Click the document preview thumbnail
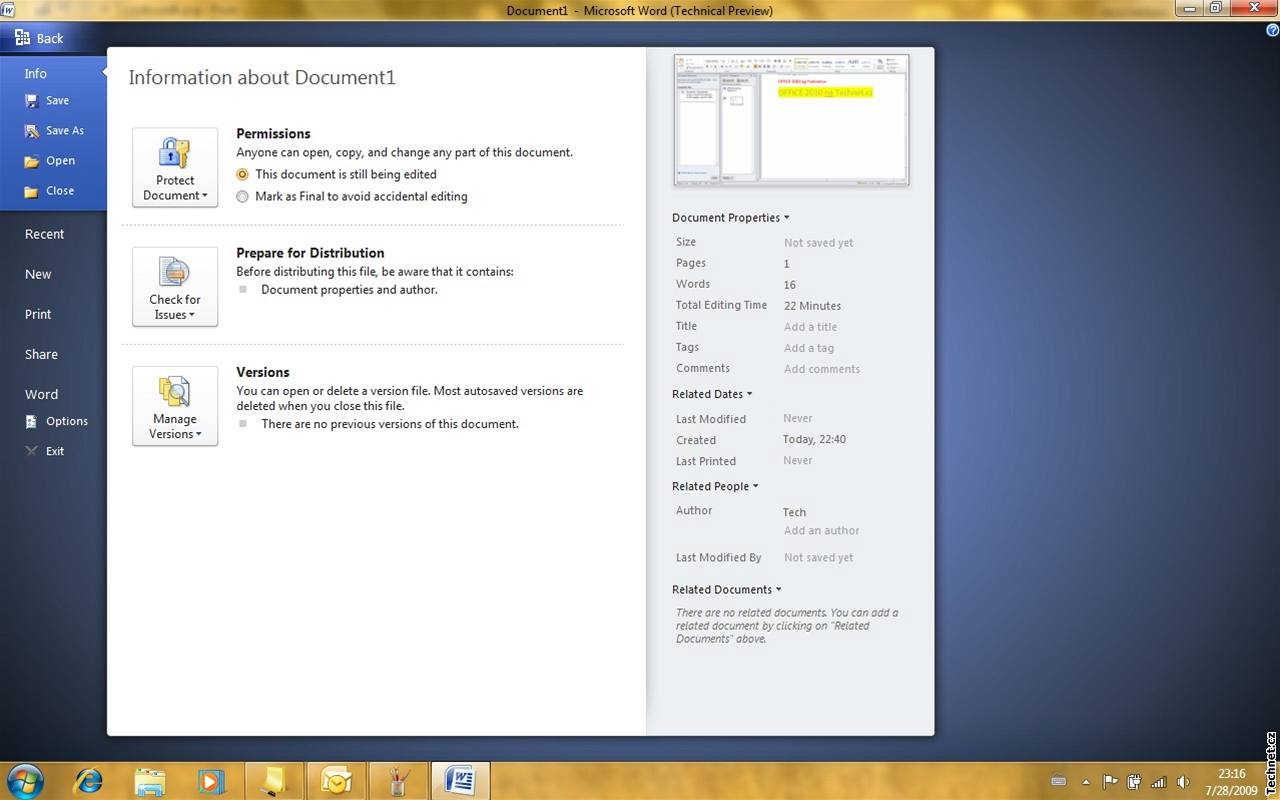 (x=791, y=120)
